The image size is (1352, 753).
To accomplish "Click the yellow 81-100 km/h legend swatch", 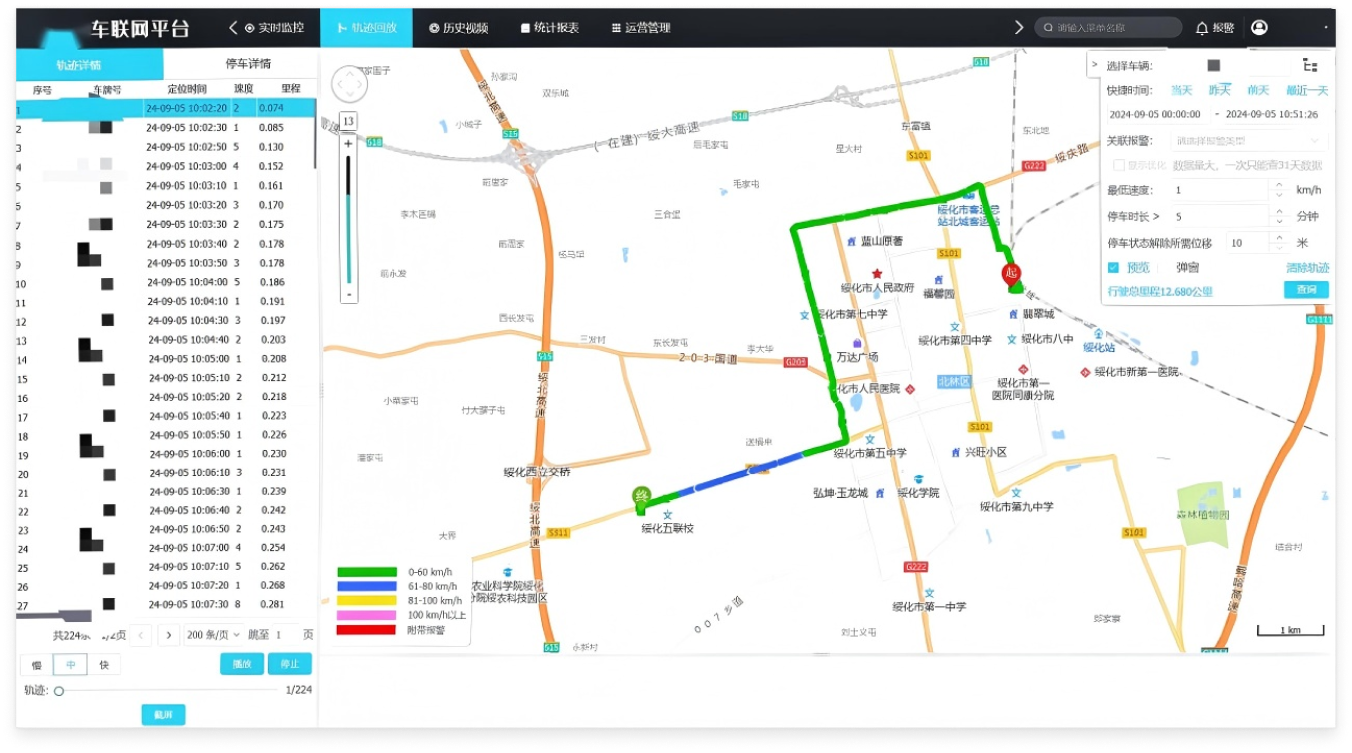I will (x=367, y=600).
